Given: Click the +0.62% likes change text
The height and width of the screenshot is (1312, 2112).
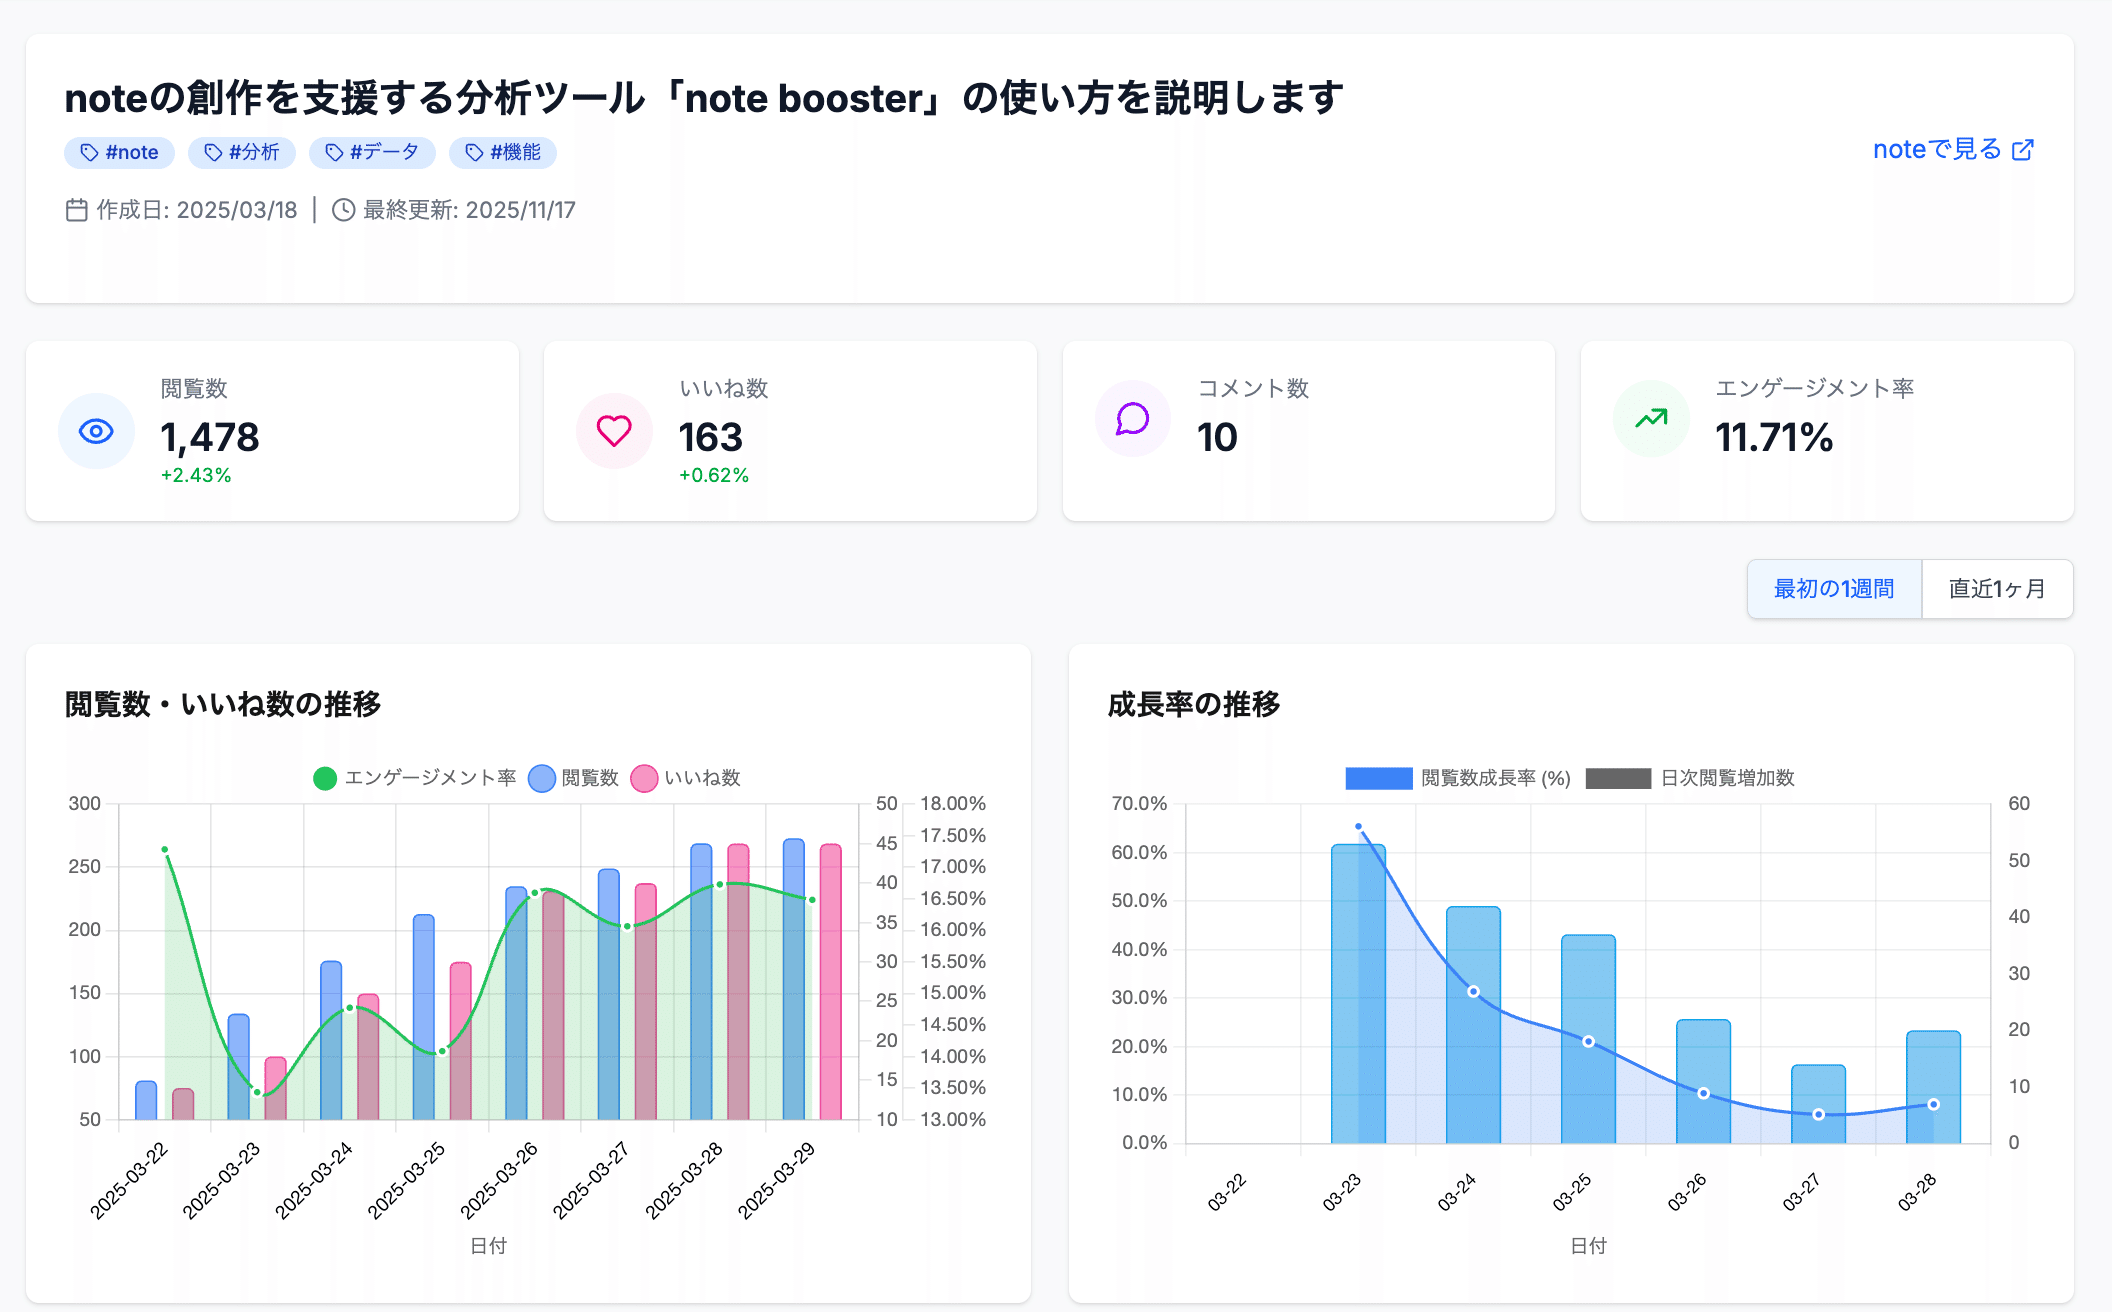Looking at the screenshot, I should 714,475.
